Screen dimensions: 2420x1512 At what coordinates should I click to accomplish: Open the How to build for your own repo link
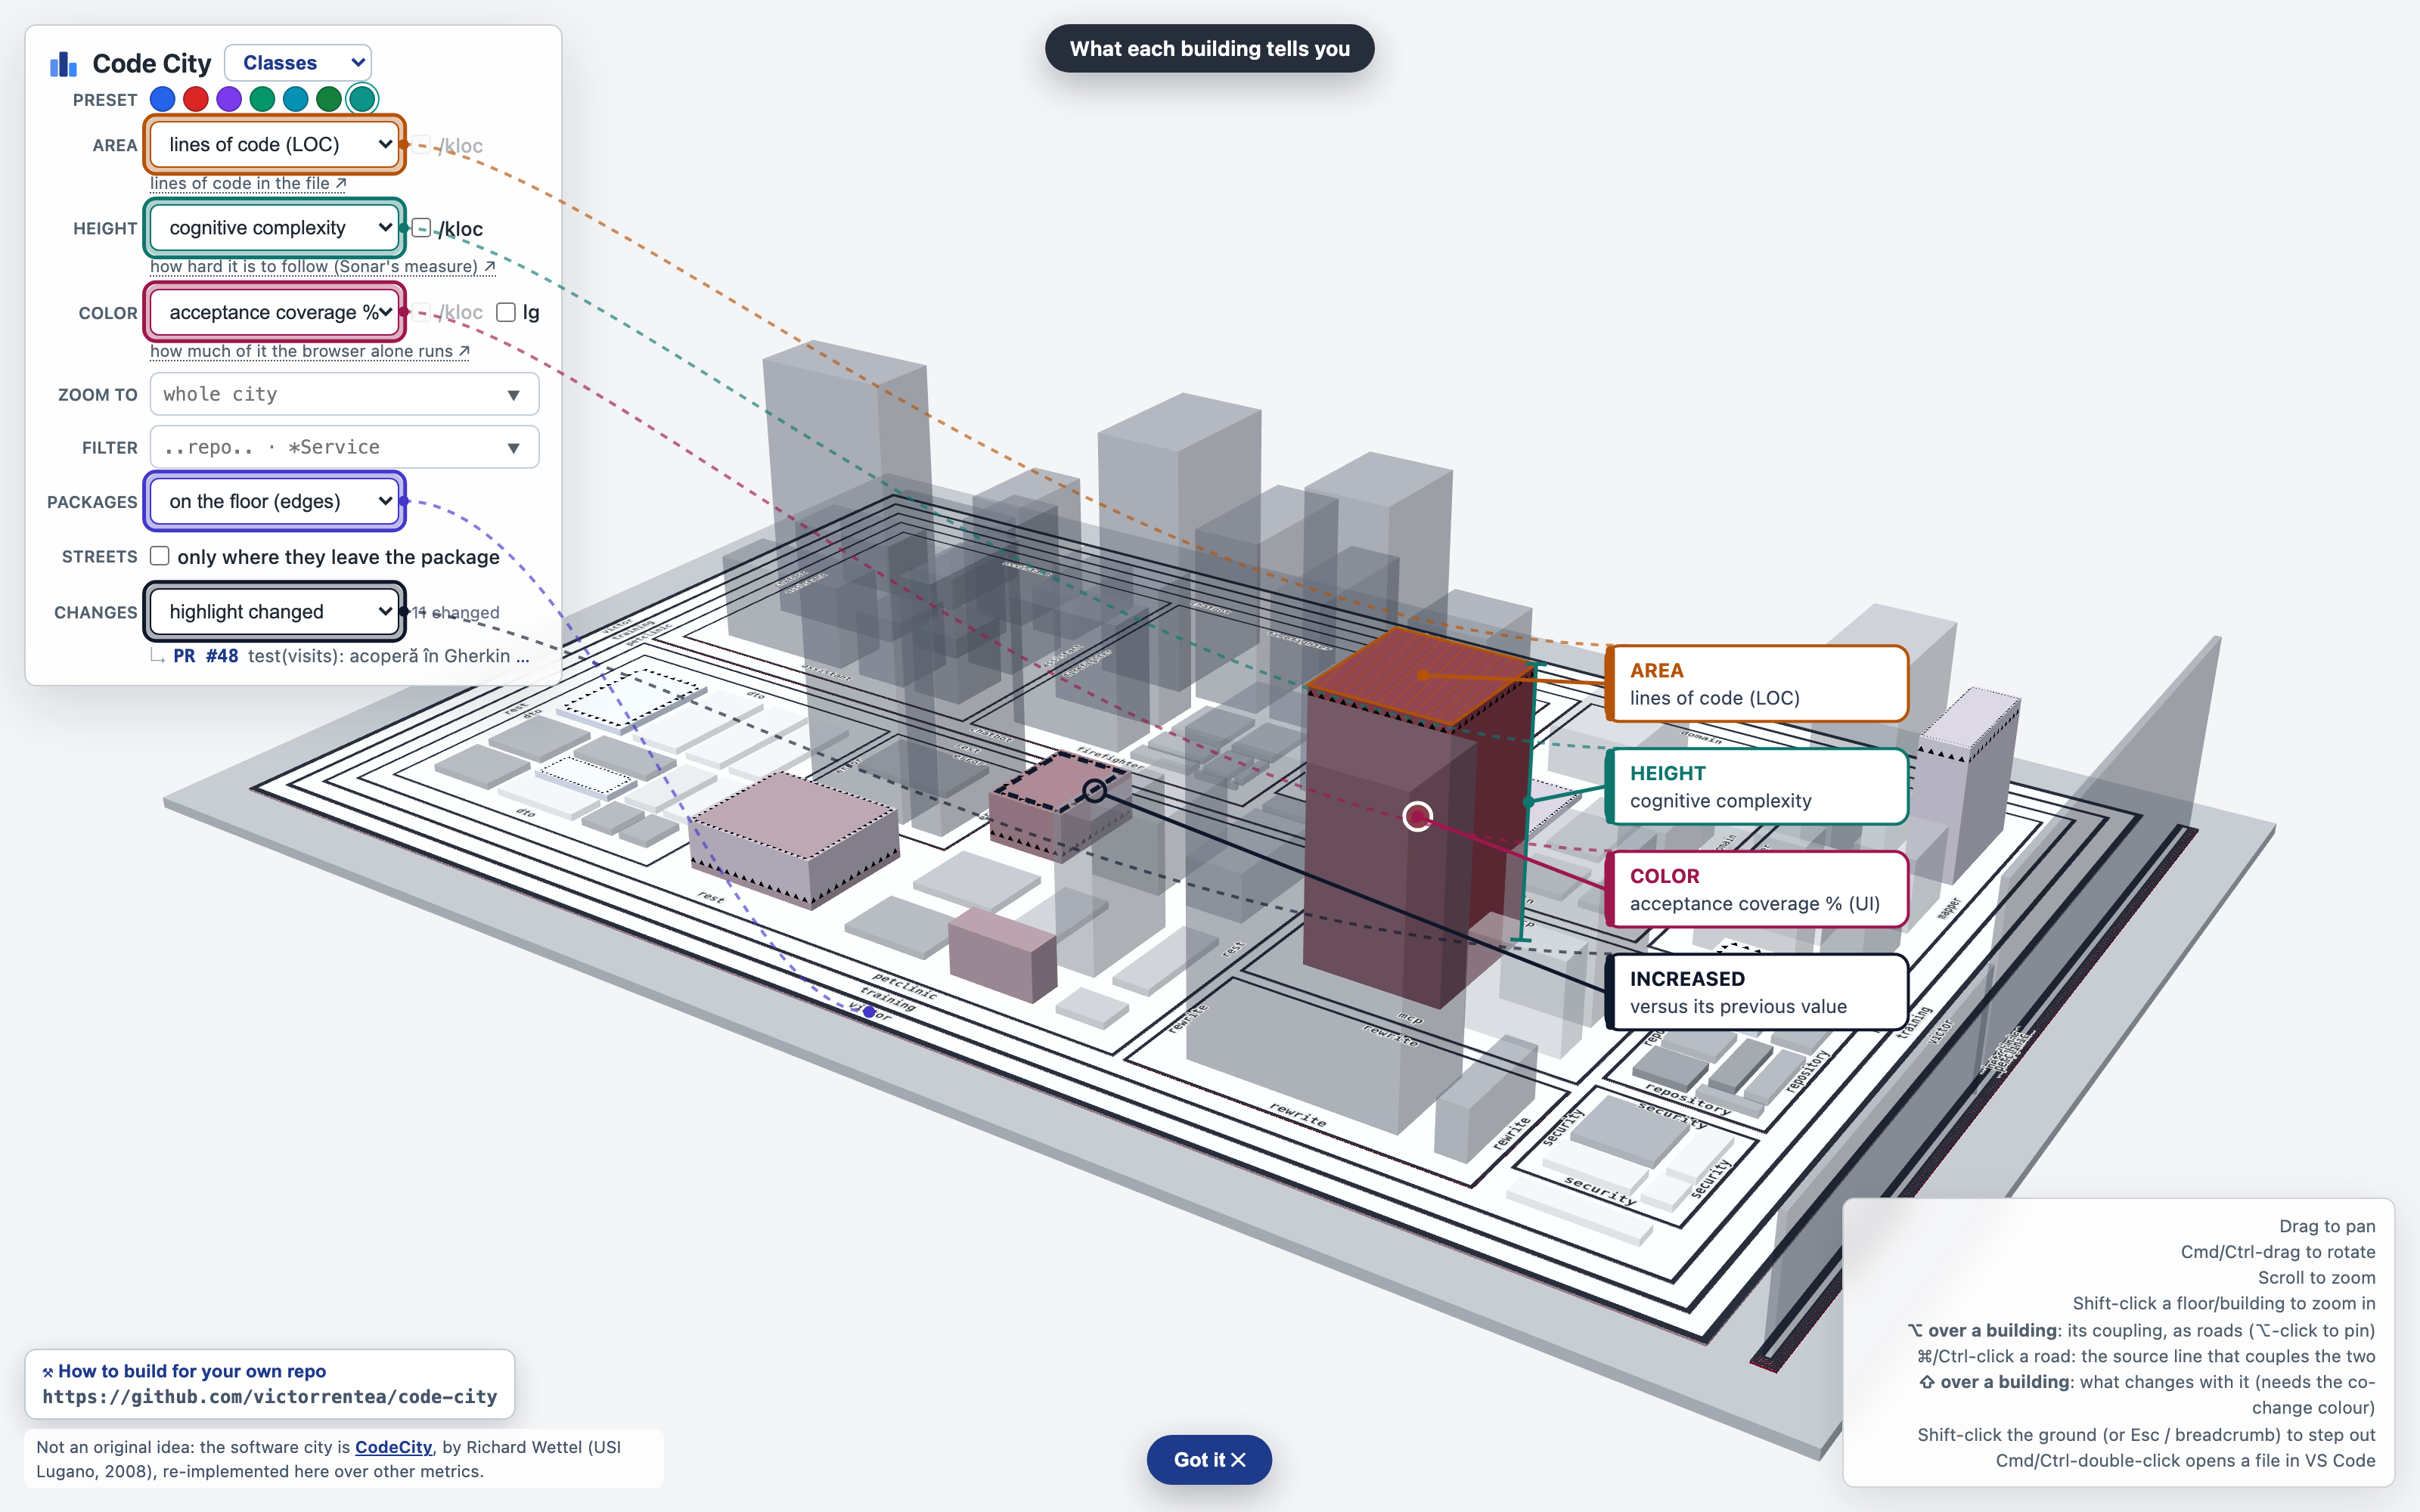click(x=184, y=1371)
